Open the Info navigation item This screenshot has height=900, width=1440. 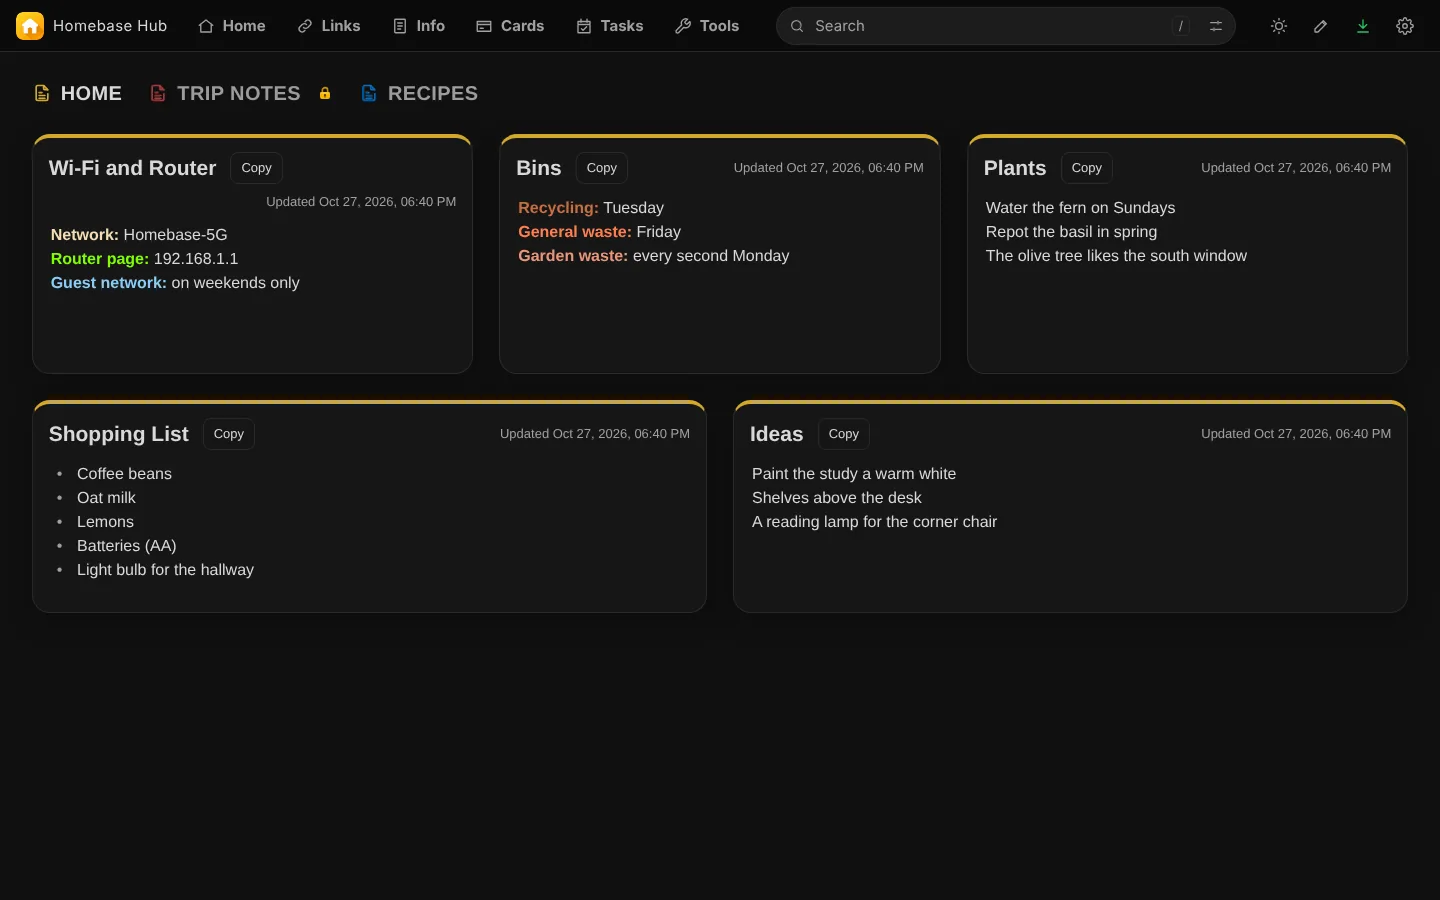coord(419,26)
